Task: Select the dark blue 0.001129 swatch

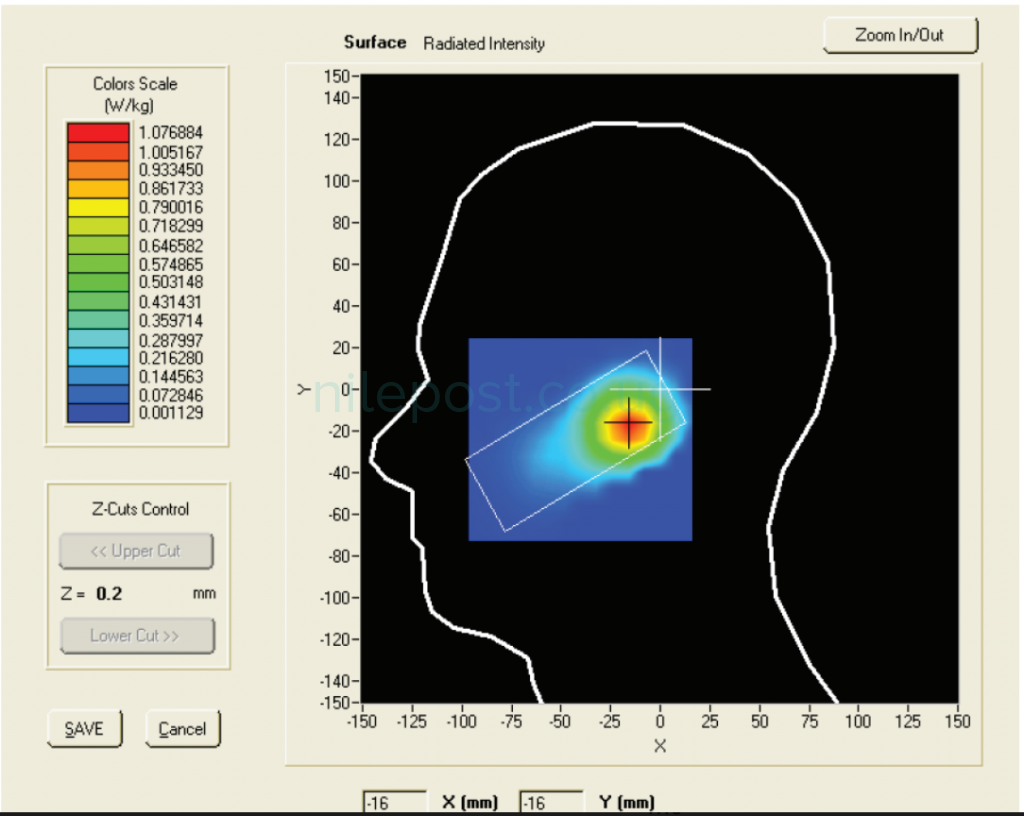Action: click(x=98, y=413)
